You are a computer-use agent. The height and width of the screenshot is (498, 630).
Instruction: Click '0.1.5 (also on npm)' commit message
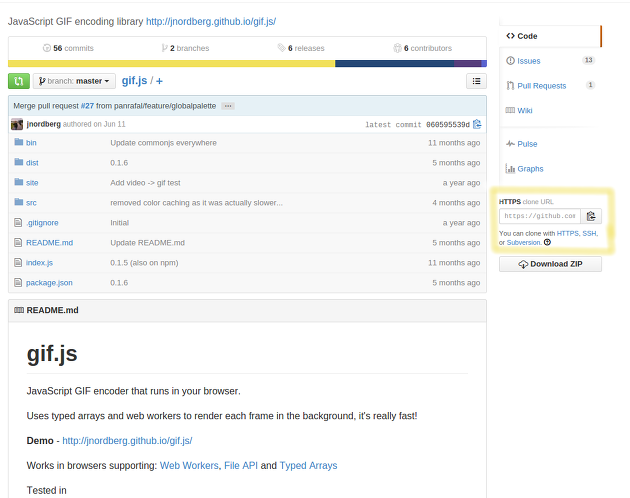click(x=144, y=263)
